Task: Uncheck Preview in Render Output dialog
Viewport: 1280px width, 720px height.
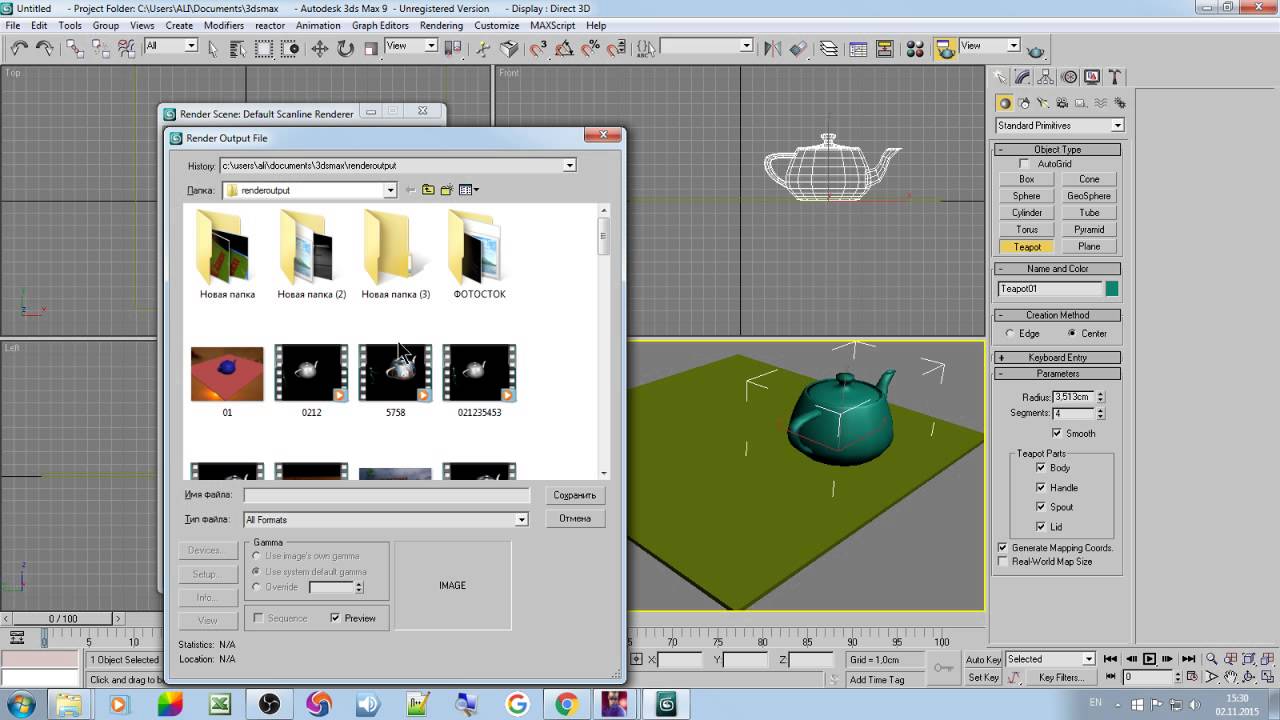Action: click(x=335, y=618)
